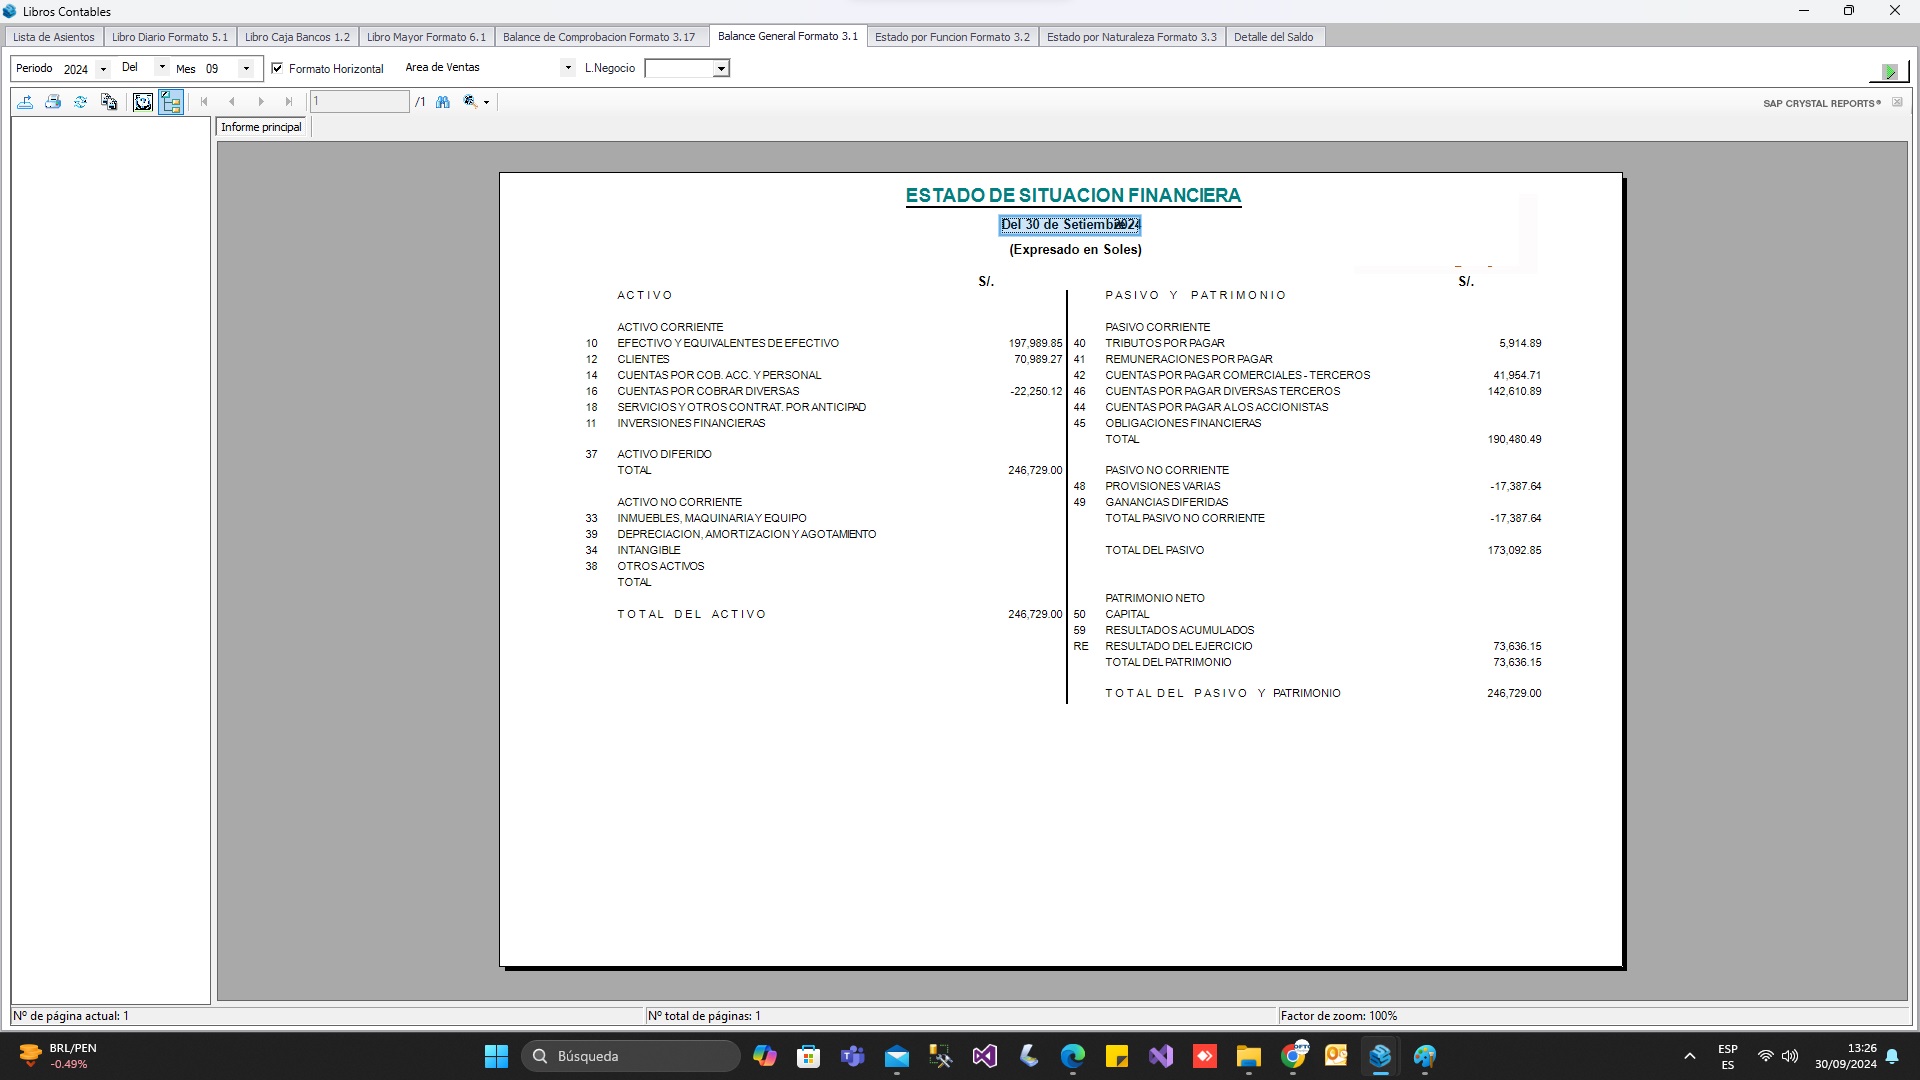Select the Informe principal tab
Screen dimensions: 1920x1080
tap(261, 127)
